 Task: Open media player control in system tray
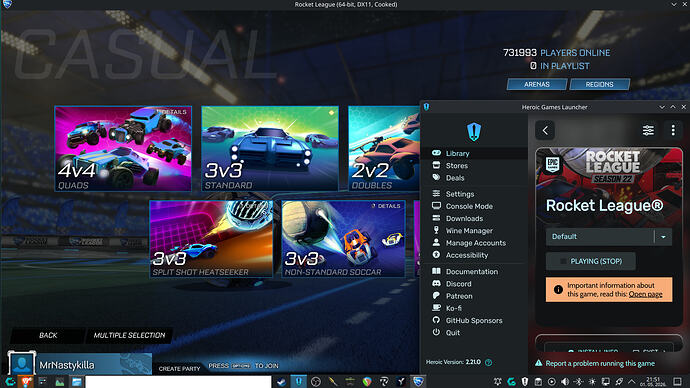pos(551,381)
